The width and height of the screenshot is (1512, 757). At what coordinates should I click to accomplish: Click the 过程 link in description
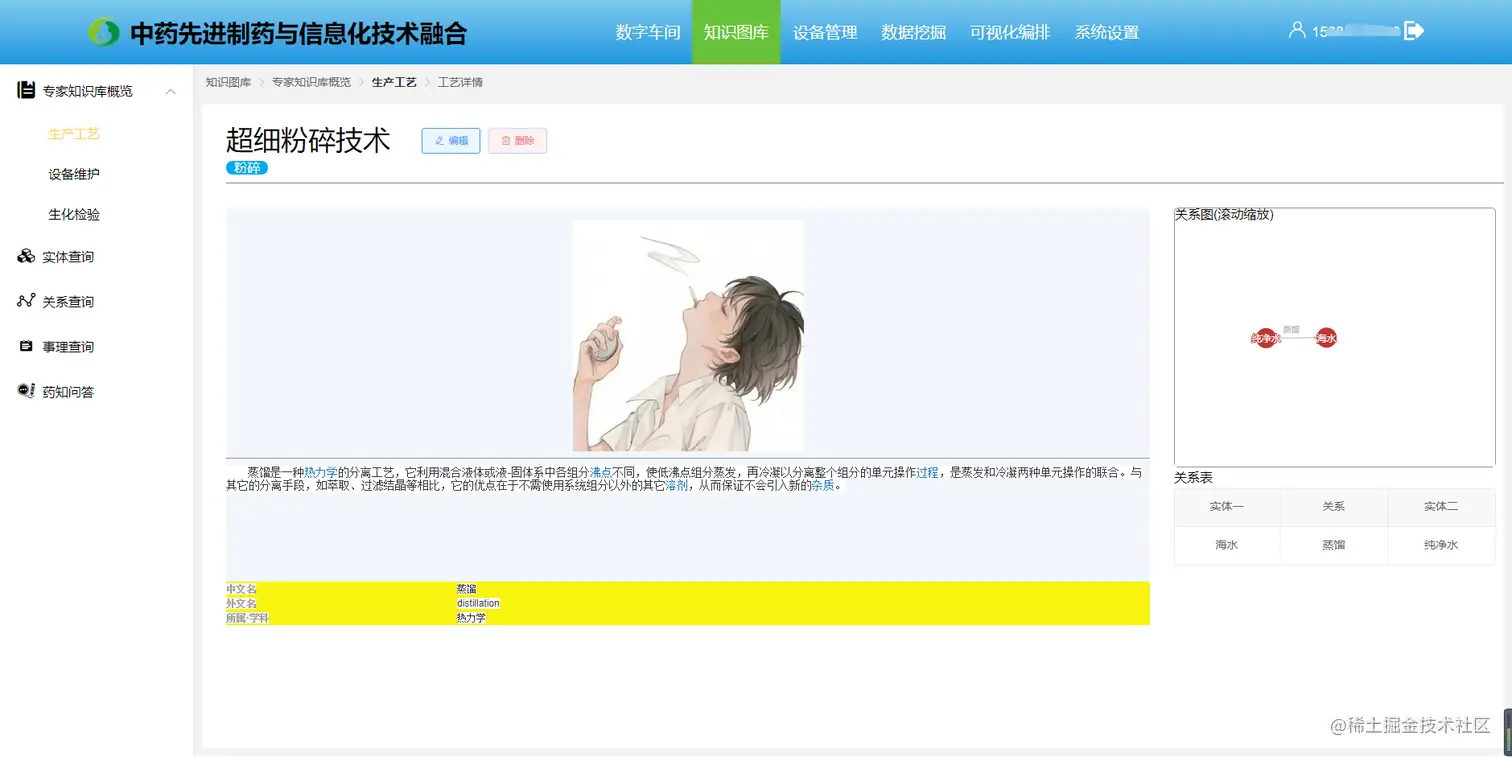(927, 472)
